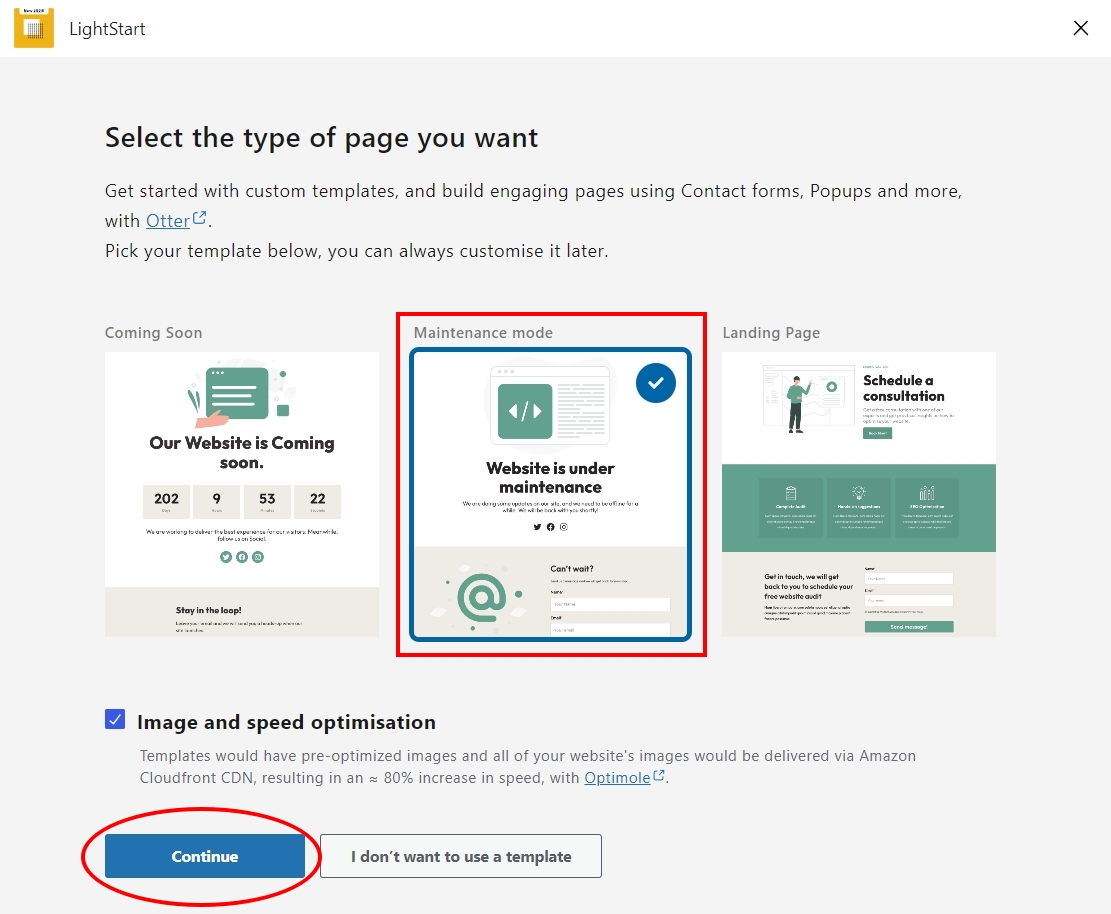Viewport: 1111px width, 914px height.
Task: Open the Otter link
Action: [x=167, y=220]
